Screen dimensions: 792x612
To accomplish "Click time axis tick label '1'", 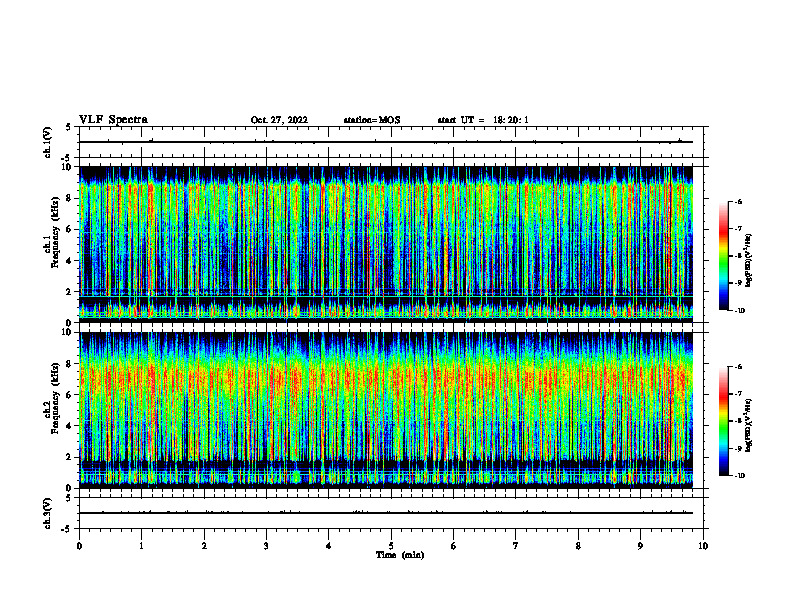I will tap(142, 546).
